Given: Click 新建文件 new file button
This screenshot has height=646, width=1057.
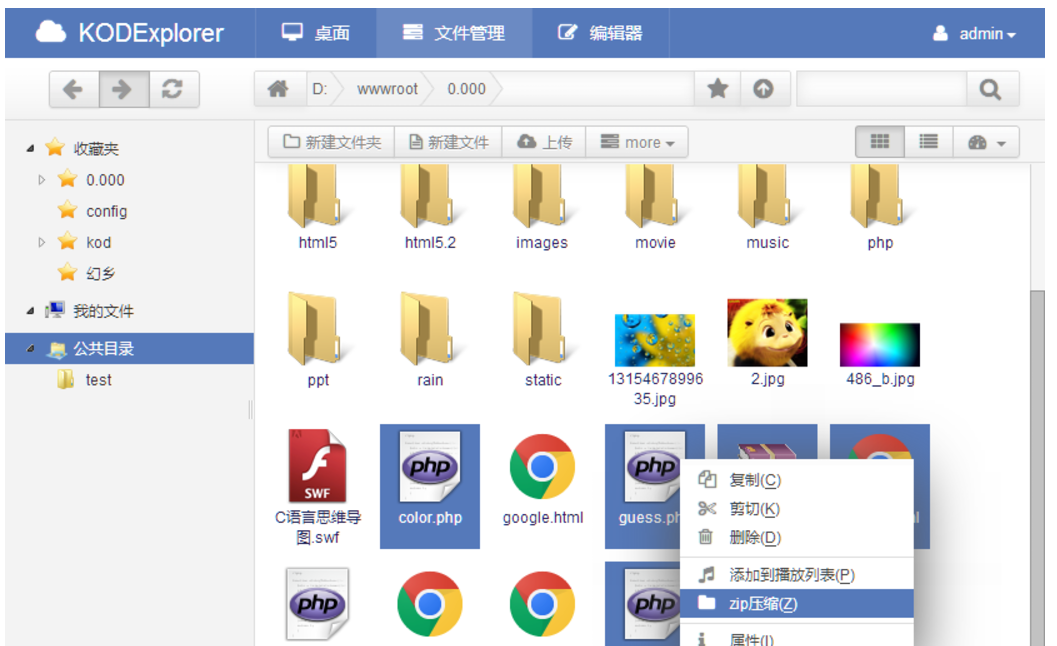Looking at the screenshot, I should pos(448,142).
